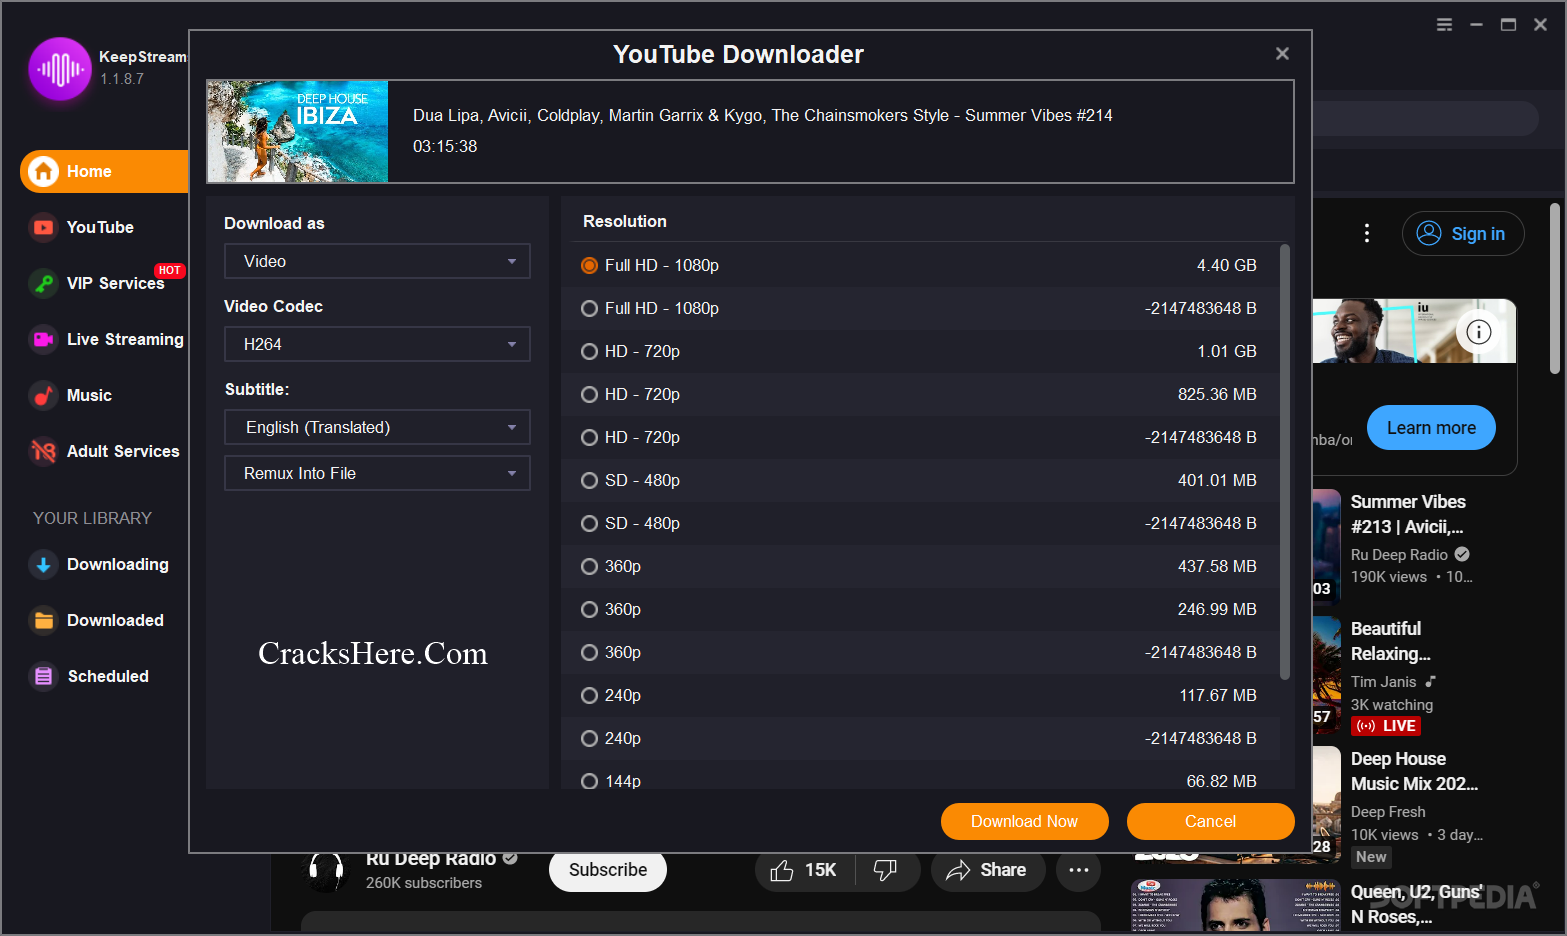
Task: Open the Video Codec H264 dropdown
Action: (377, 345)
